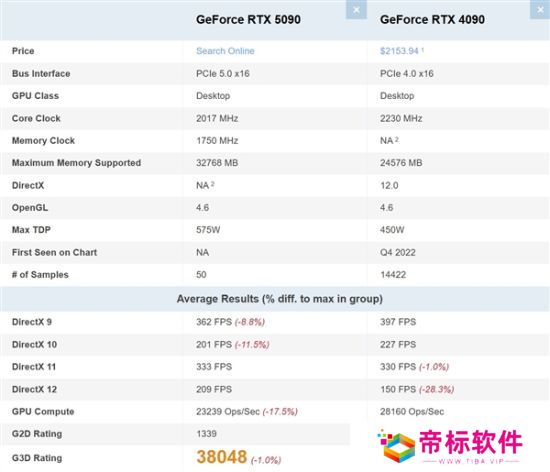This screenshot has width=550, height=472.
Task: Click the GeForce RTX 5090 column heading
Action: click(248, 20)
